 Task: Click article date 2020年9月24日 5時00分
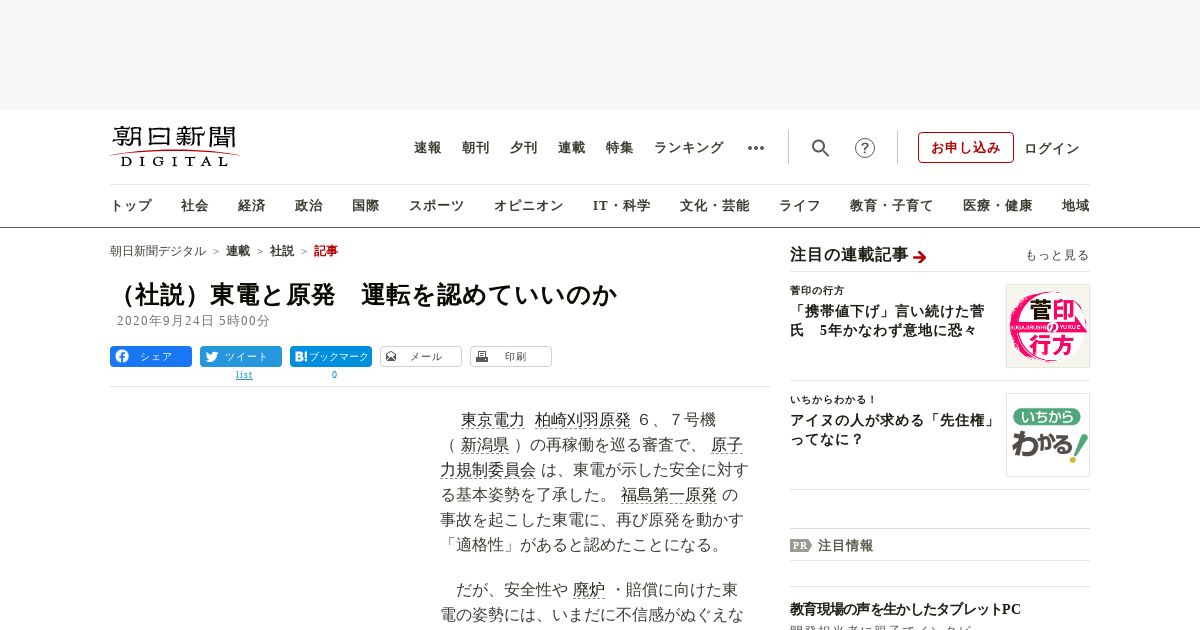click(194, 321)
